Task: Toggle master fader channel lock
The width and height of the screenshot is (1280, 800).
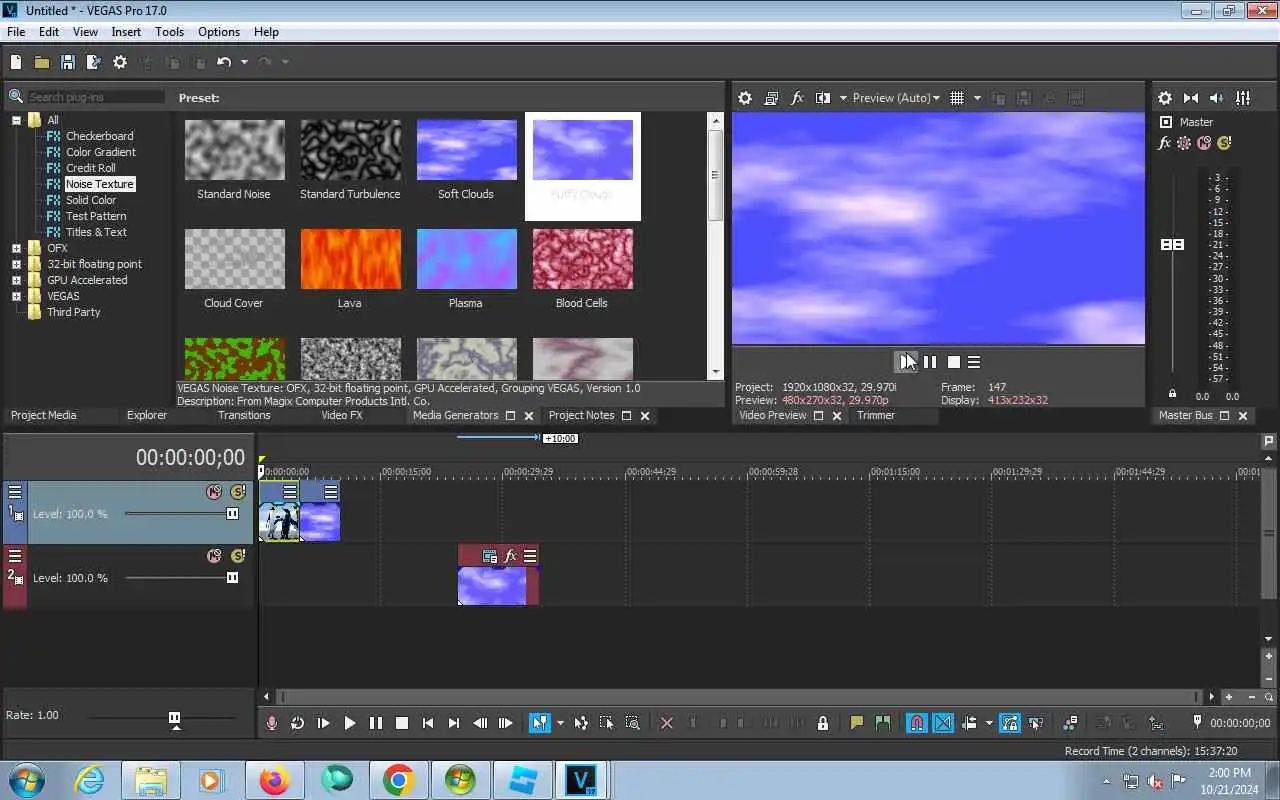Action: pos(1173,393)
